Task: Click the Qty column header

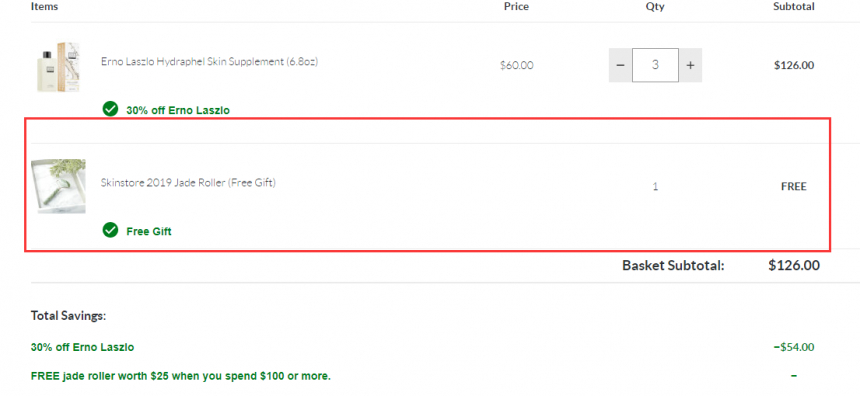Action: pos(654,7)
